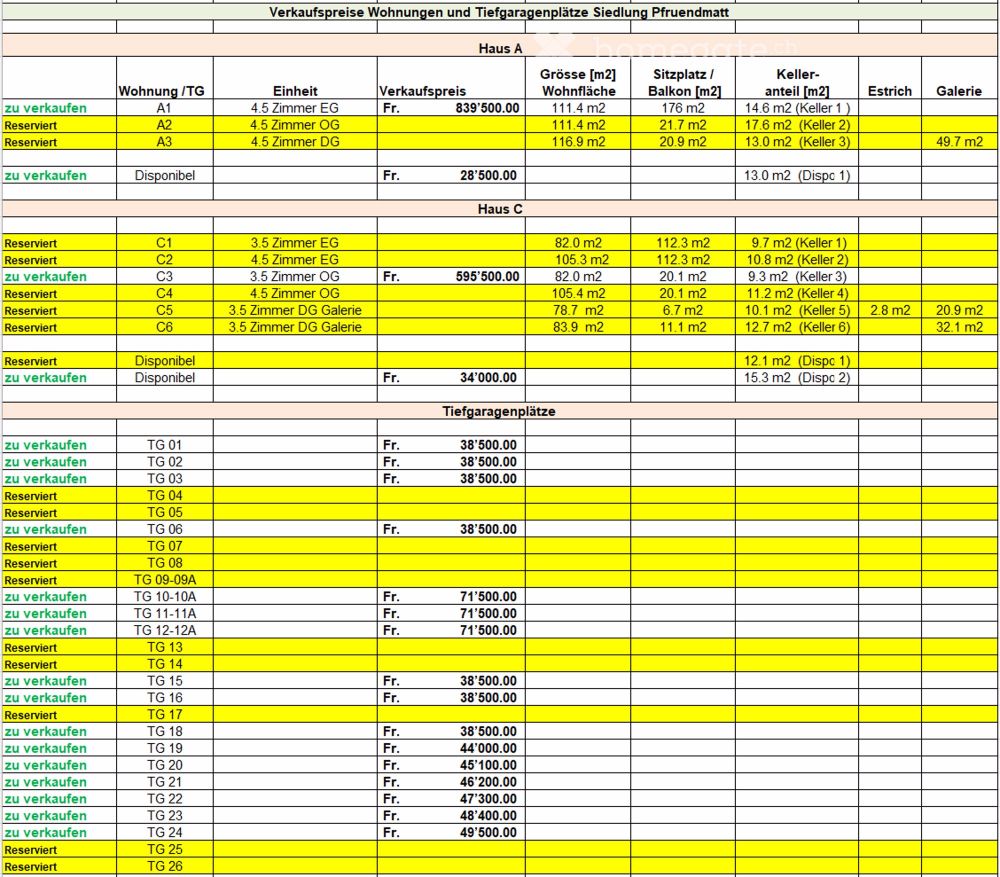This screenshot has height=877, width=1000.
Task: Click the 176 m2 Sitzplatz cell
Action: click(x=682, y=108)
